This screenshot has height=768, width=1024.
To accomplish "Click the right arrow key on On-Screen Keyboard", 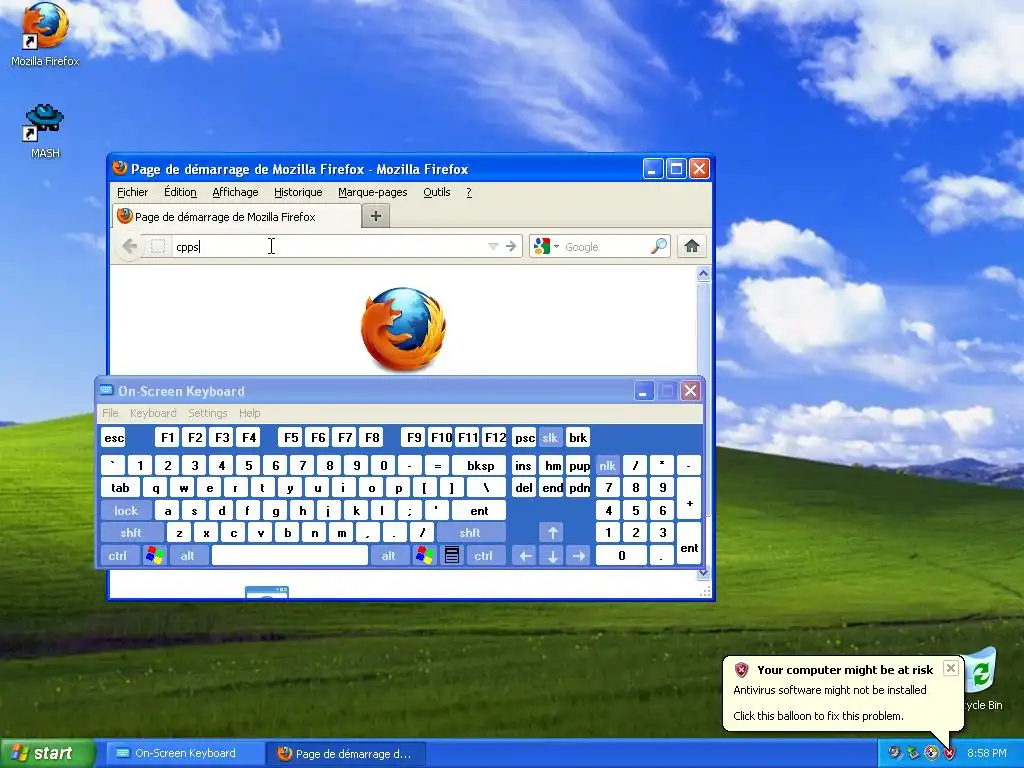I will (579, 556).
